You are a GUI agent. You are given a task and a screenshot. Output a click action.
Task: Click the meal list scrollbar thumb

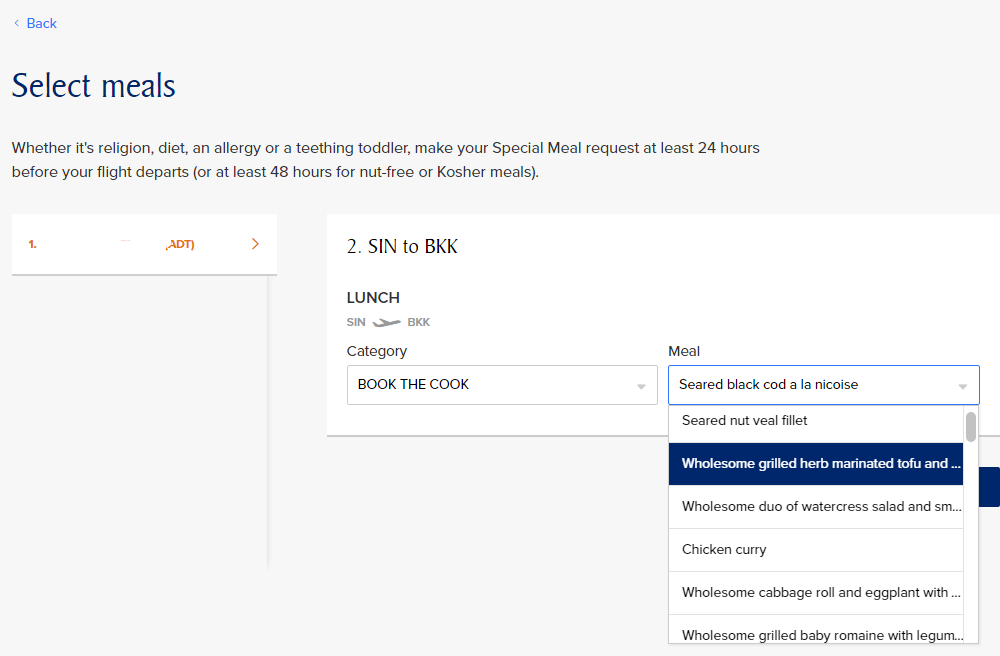coord(971,427)
